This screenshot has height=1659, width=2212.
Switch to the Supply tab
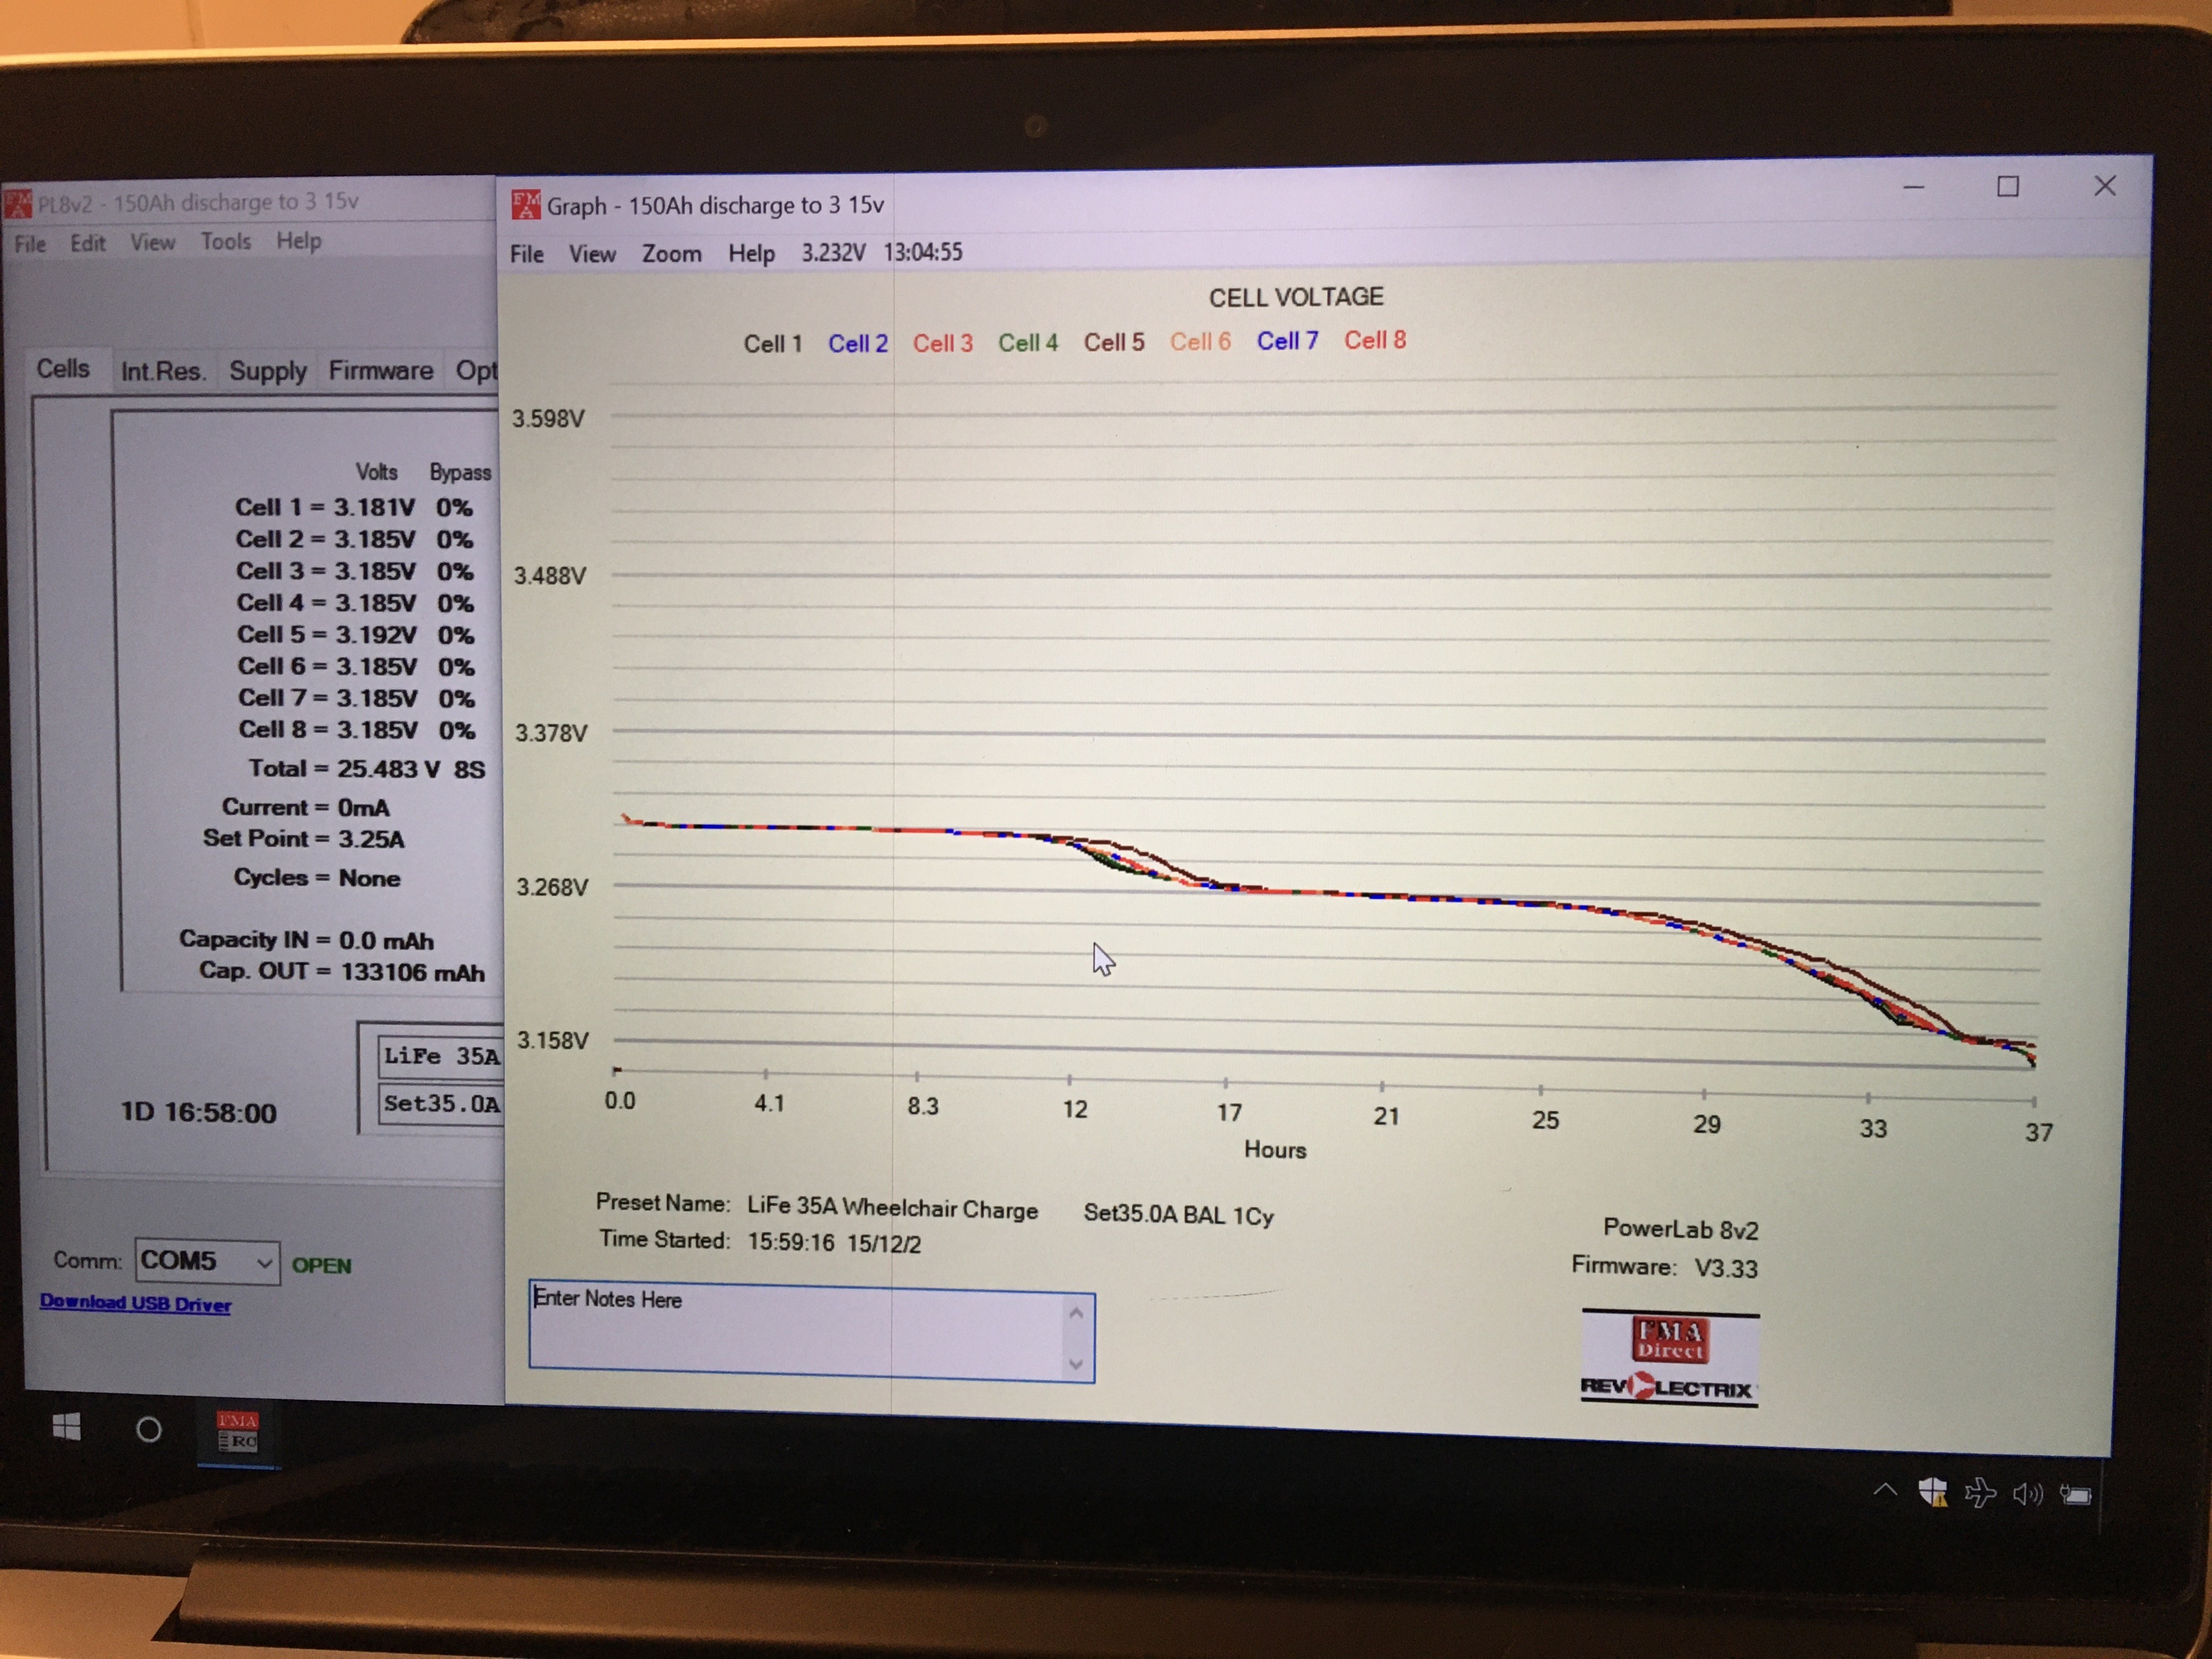(267, 371)
